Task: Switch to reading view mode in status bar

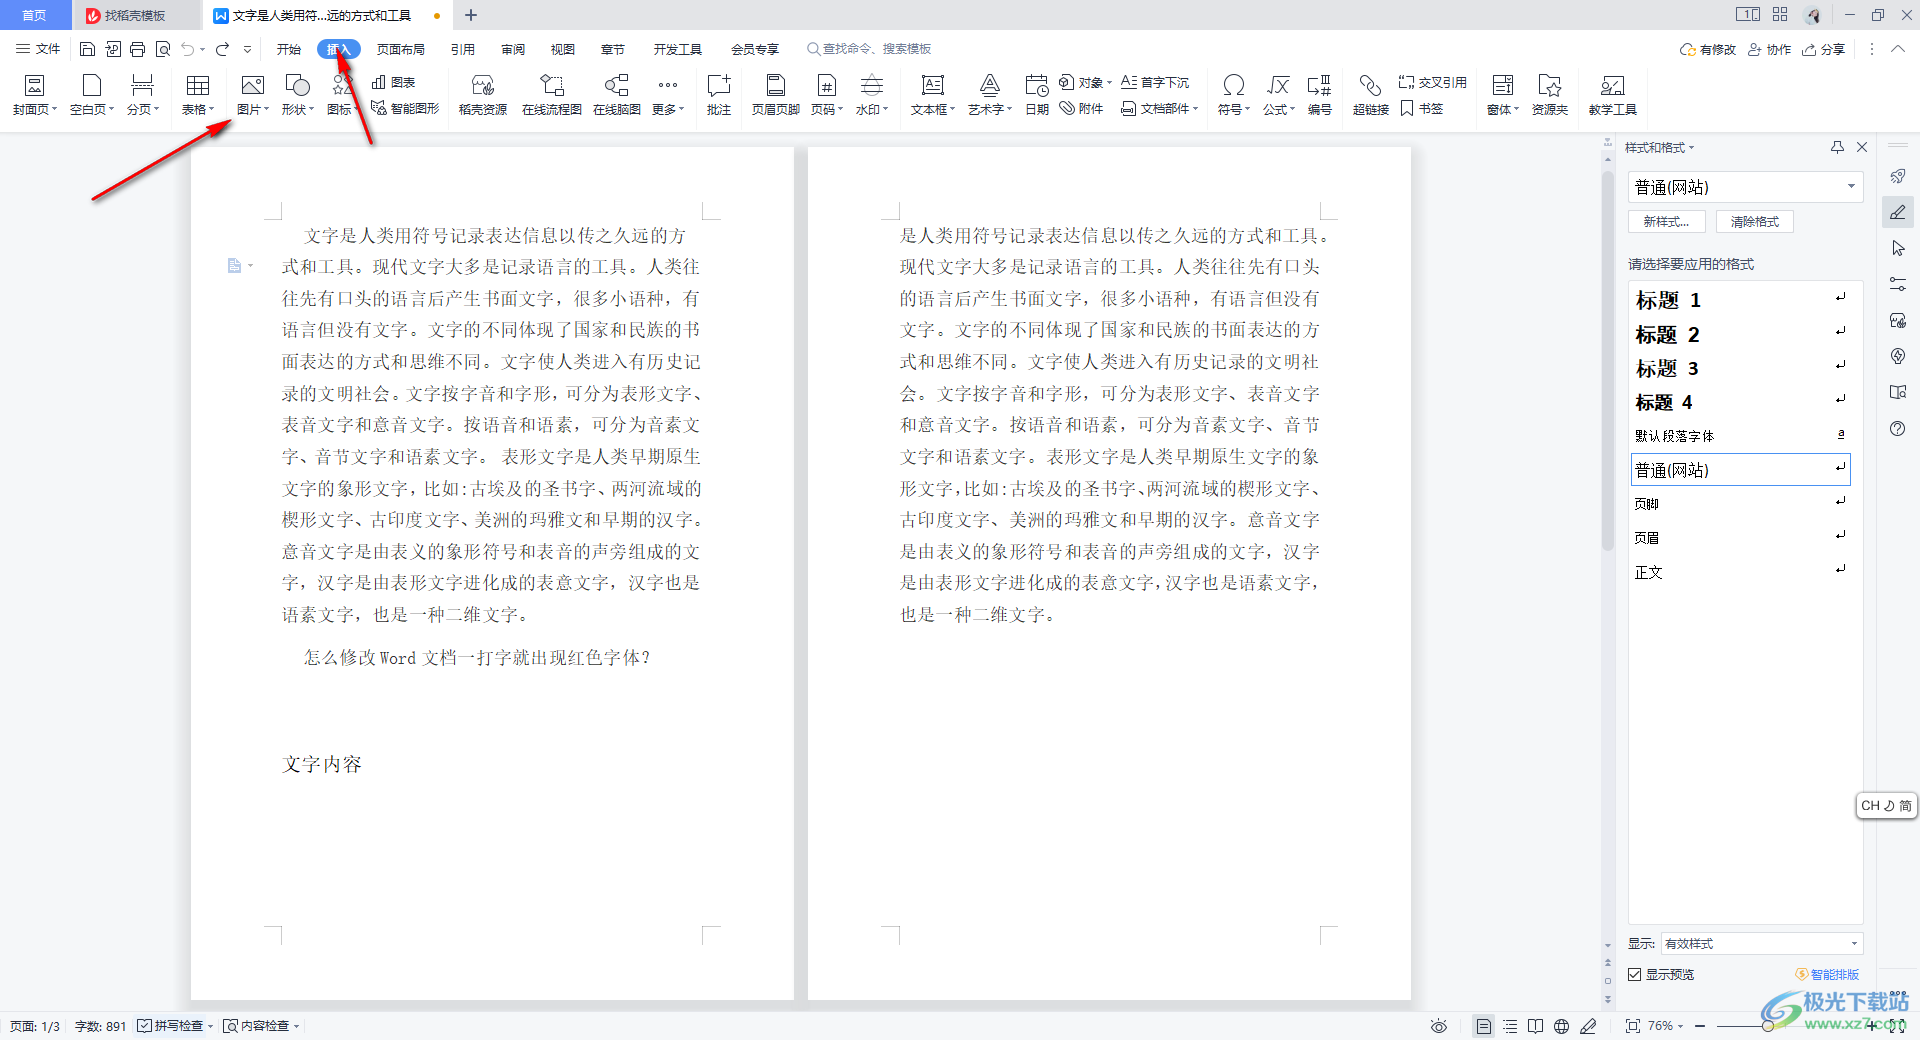Action: 1536,1026
